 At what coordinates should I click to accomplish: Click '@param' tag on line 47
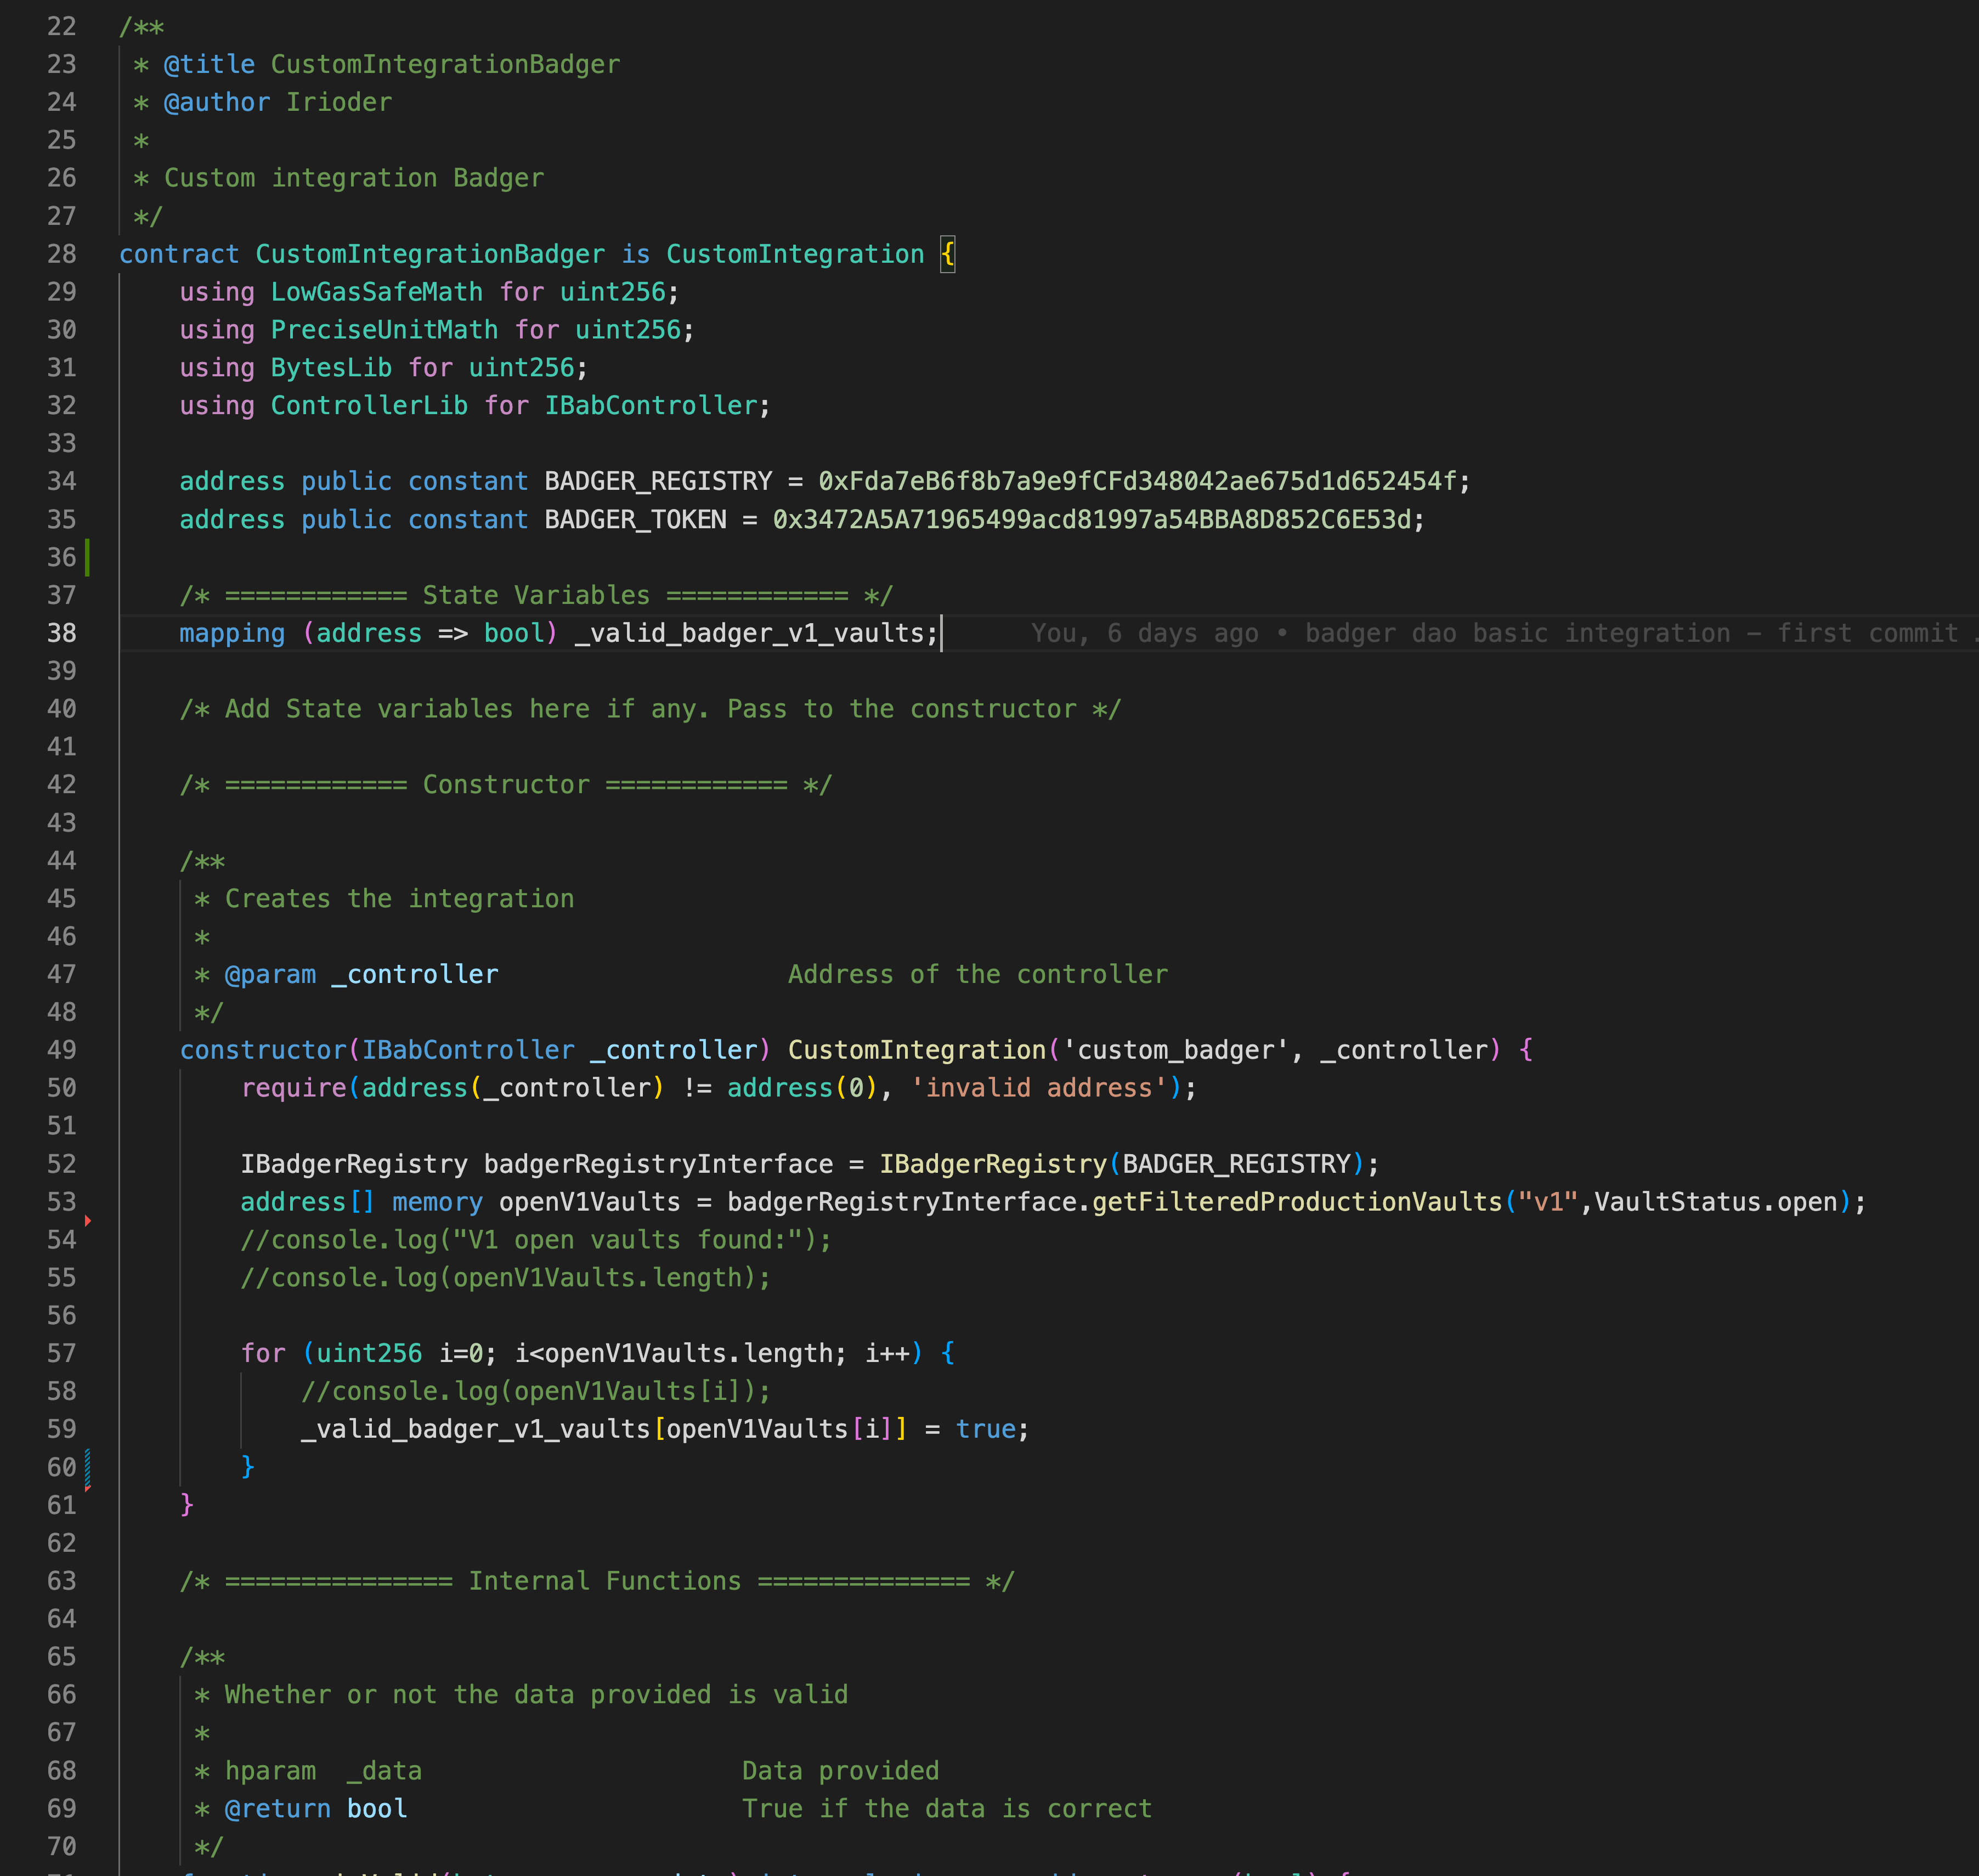(x=270, y=974)
